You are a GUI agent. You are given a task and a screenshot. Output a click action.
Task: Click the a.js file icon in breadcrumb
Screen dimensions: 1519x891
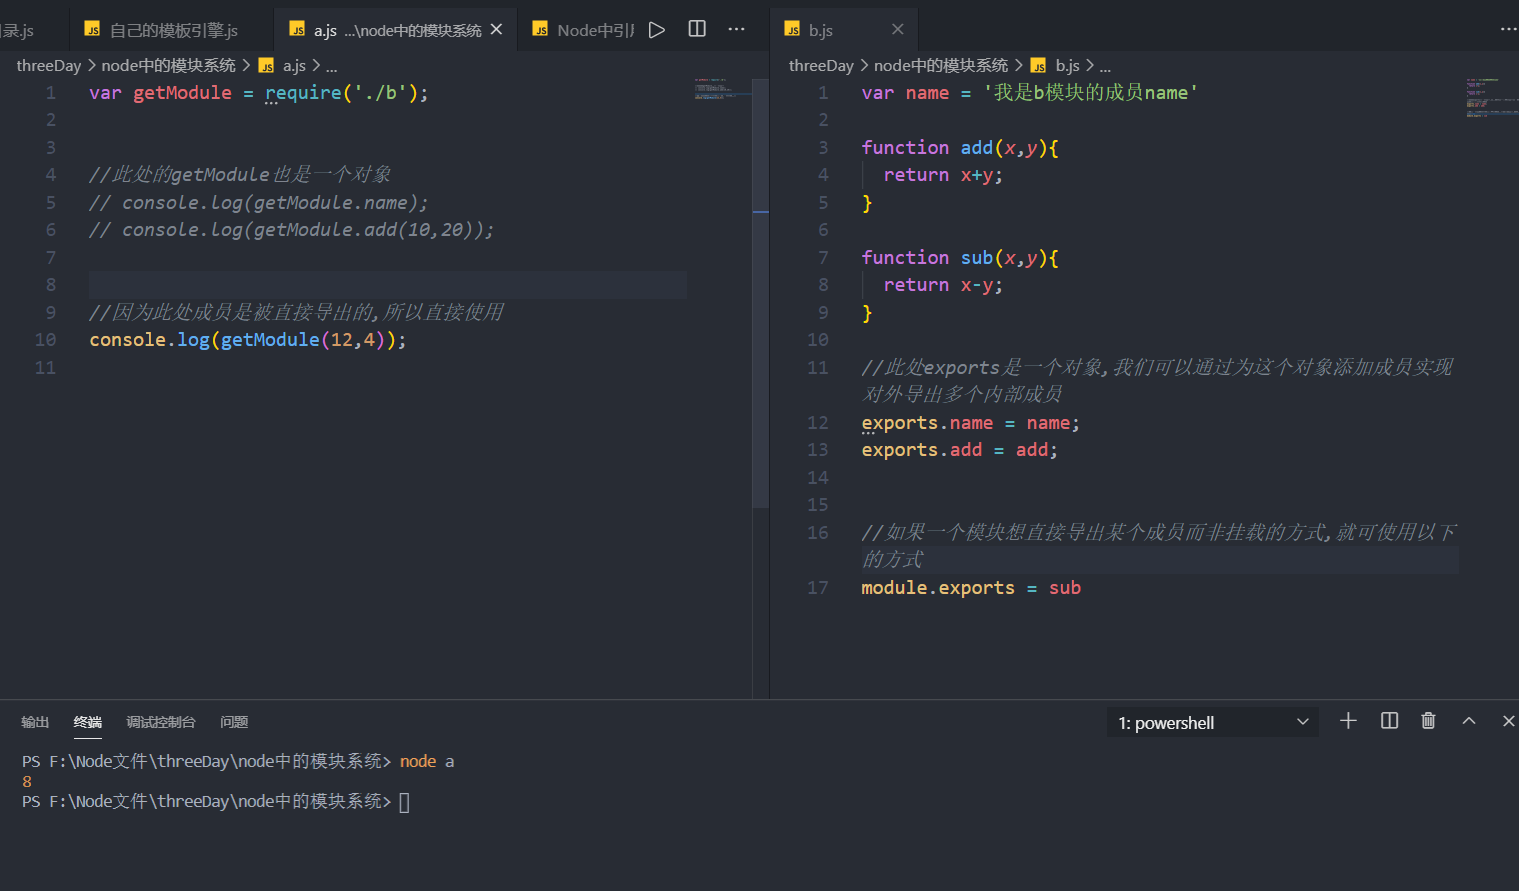click(266, 66)
